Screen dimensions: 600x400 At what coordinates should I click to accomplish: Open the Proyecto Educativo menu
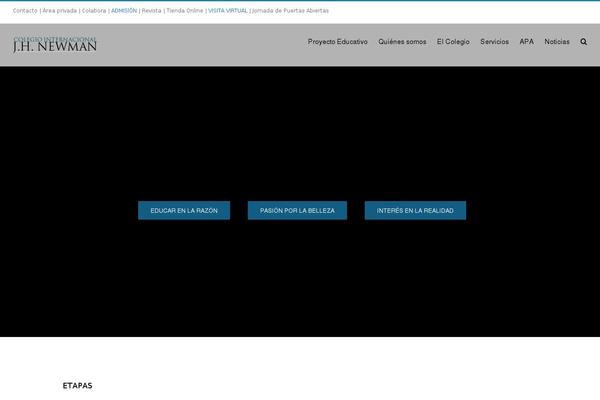(x=338, y=42)
